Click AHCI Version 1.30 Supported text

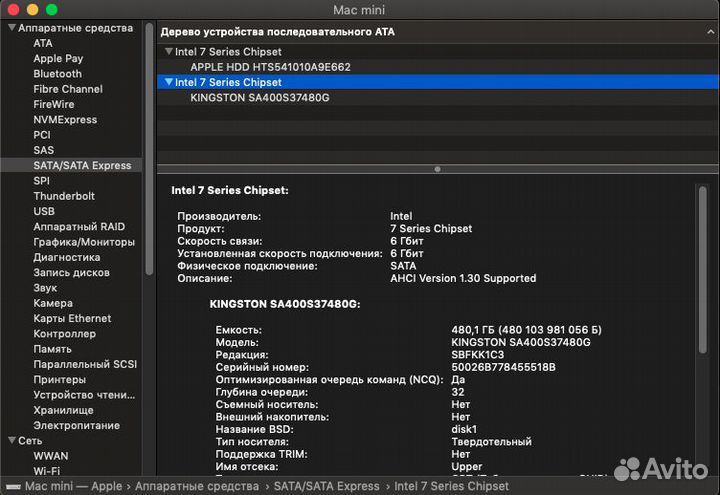click(463, 278)
